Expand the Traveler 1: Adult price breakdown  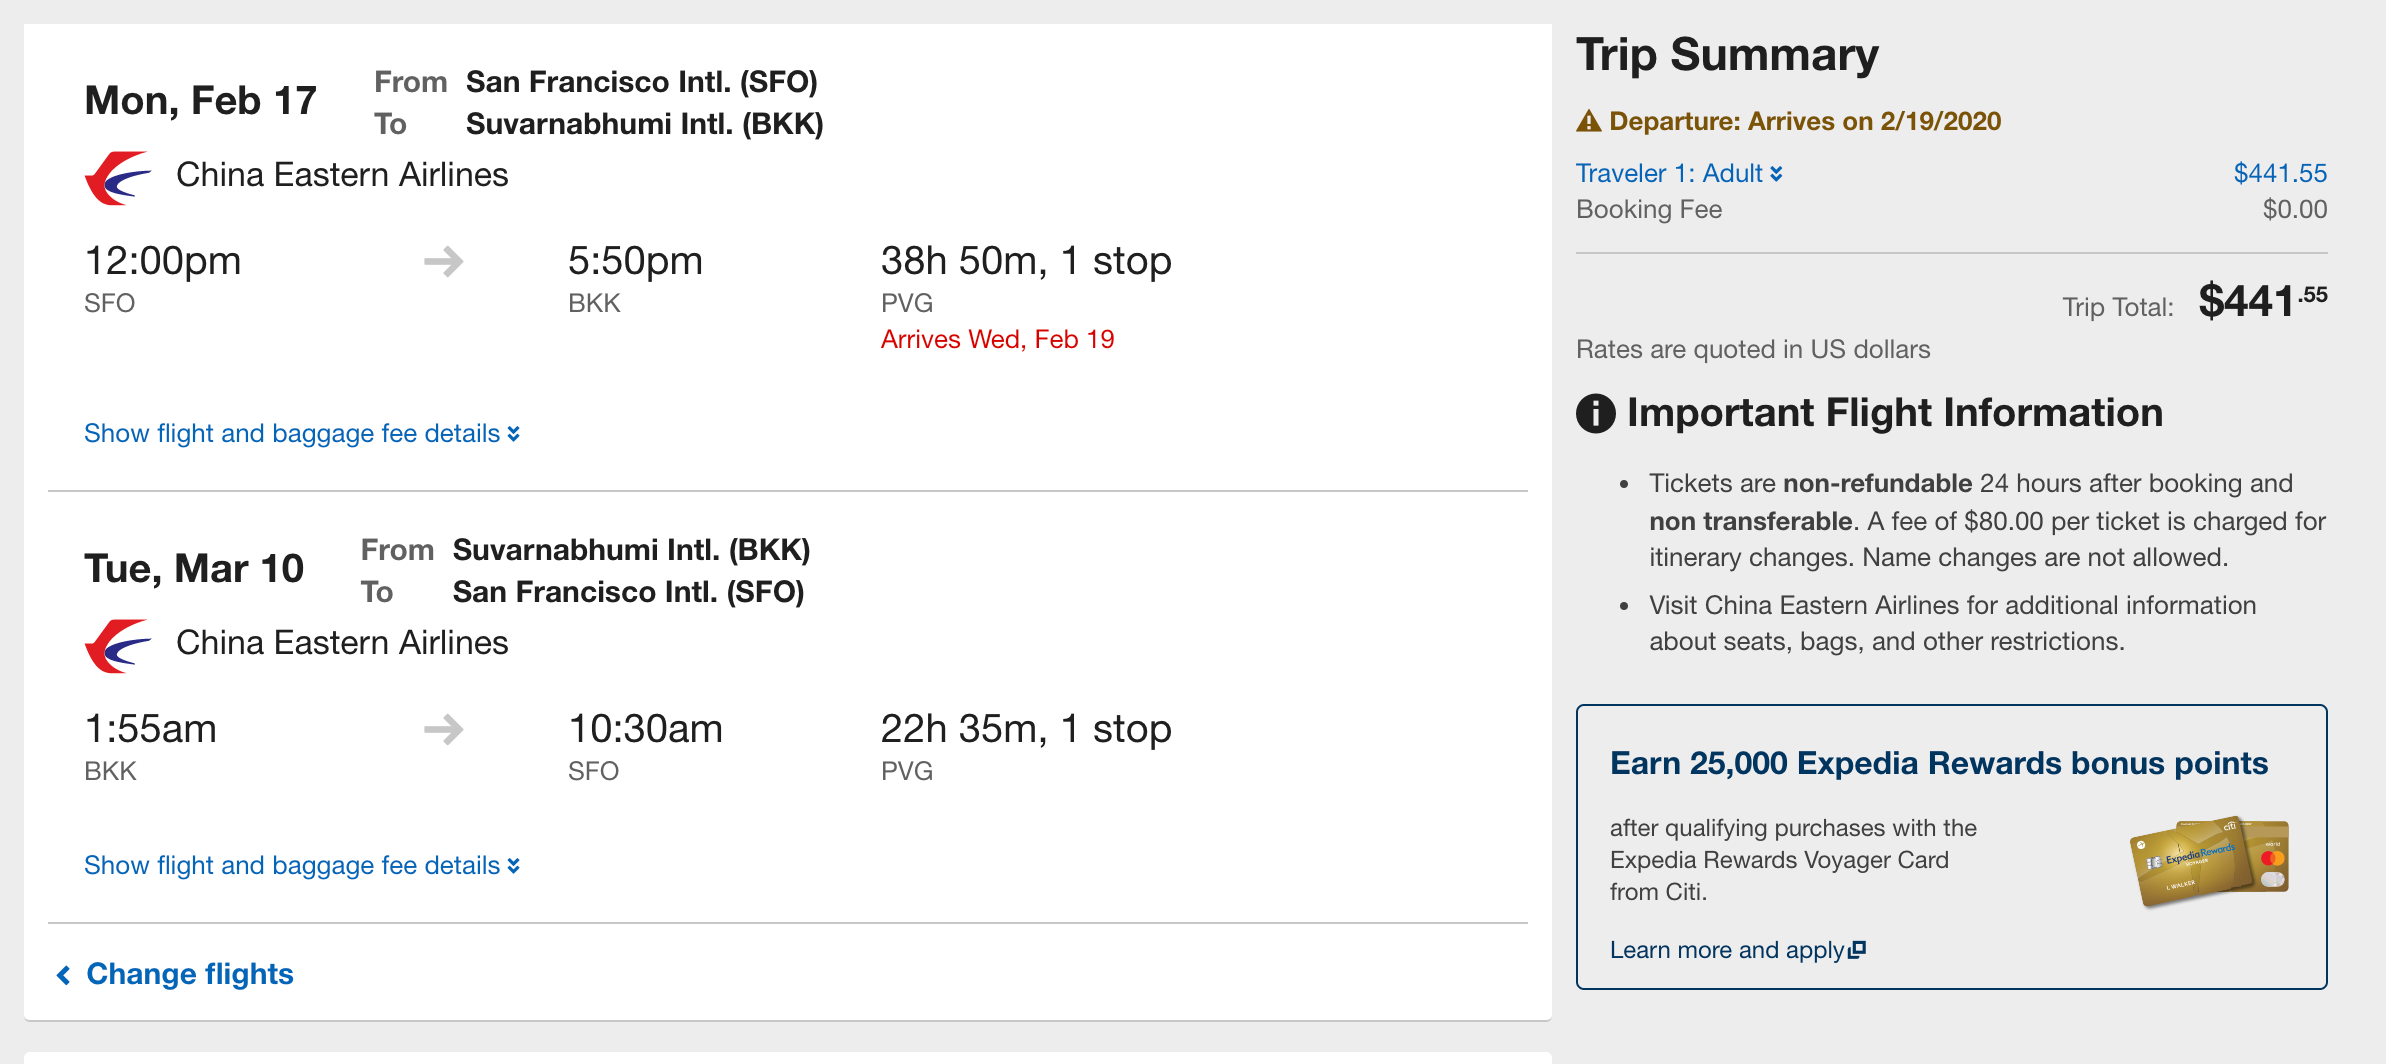[1678, 174]
